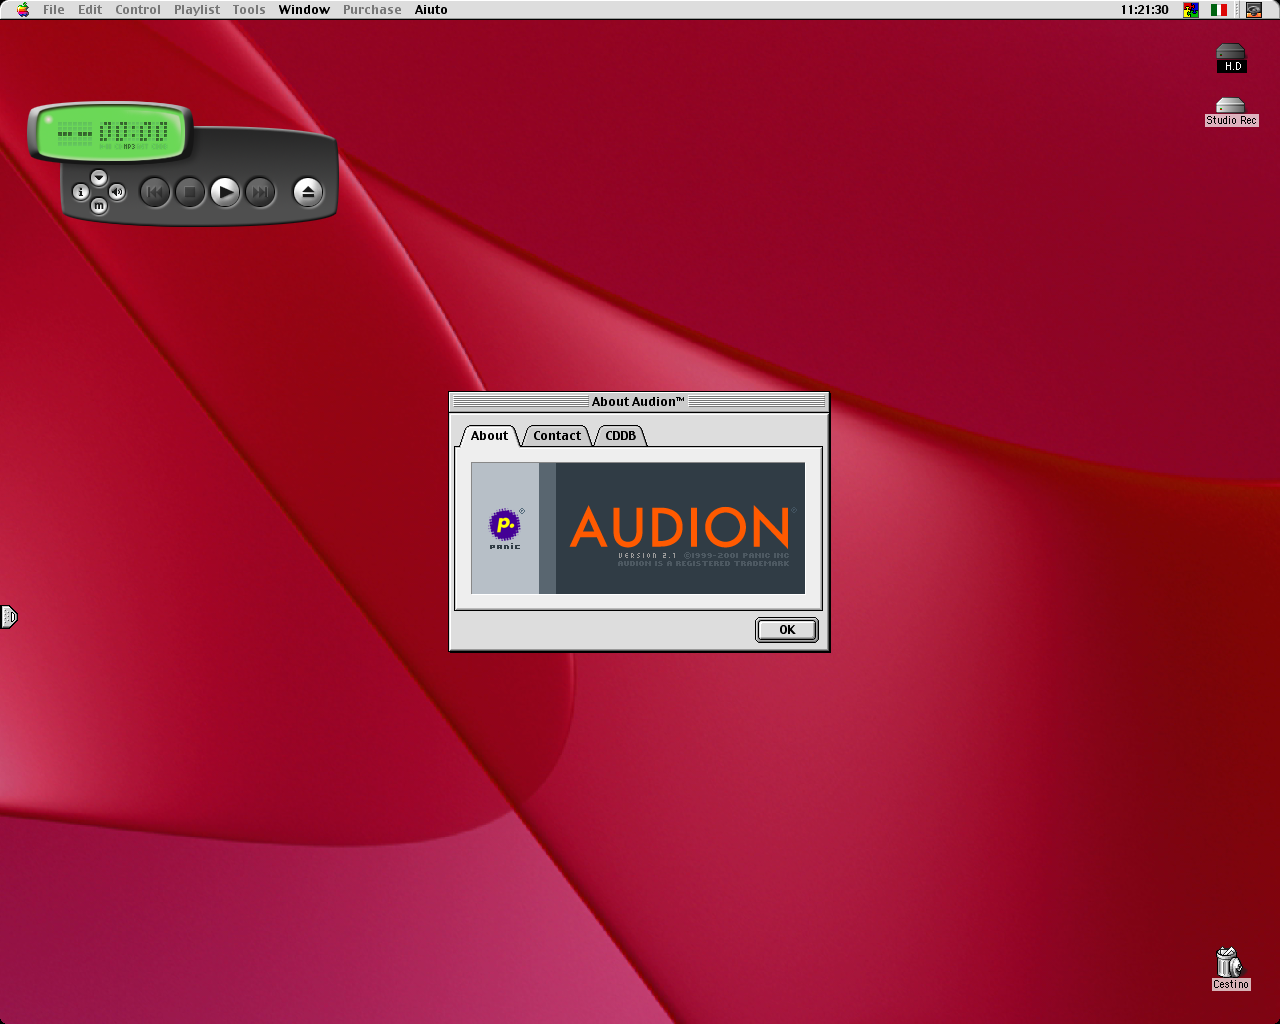This screenshot has width=1280, height=1024.
Task: Open the Apple menu
Action: point(23,9)
